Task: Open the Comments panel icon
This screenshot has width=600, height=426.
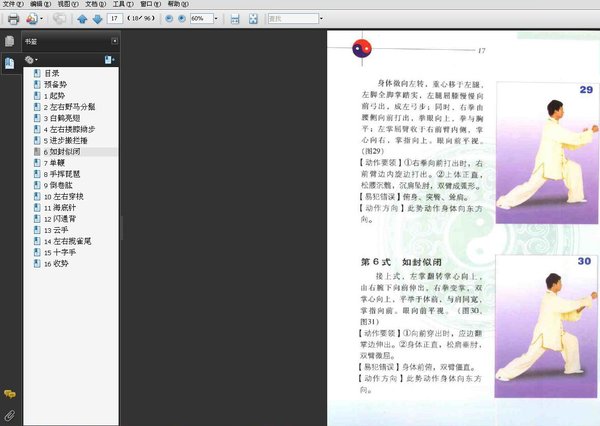Action: [10, 394]
